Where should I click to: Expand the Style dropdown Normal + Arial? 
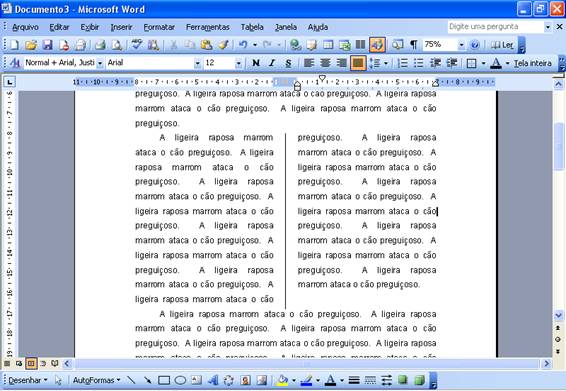pyautogui.click(x=100, y=64)
